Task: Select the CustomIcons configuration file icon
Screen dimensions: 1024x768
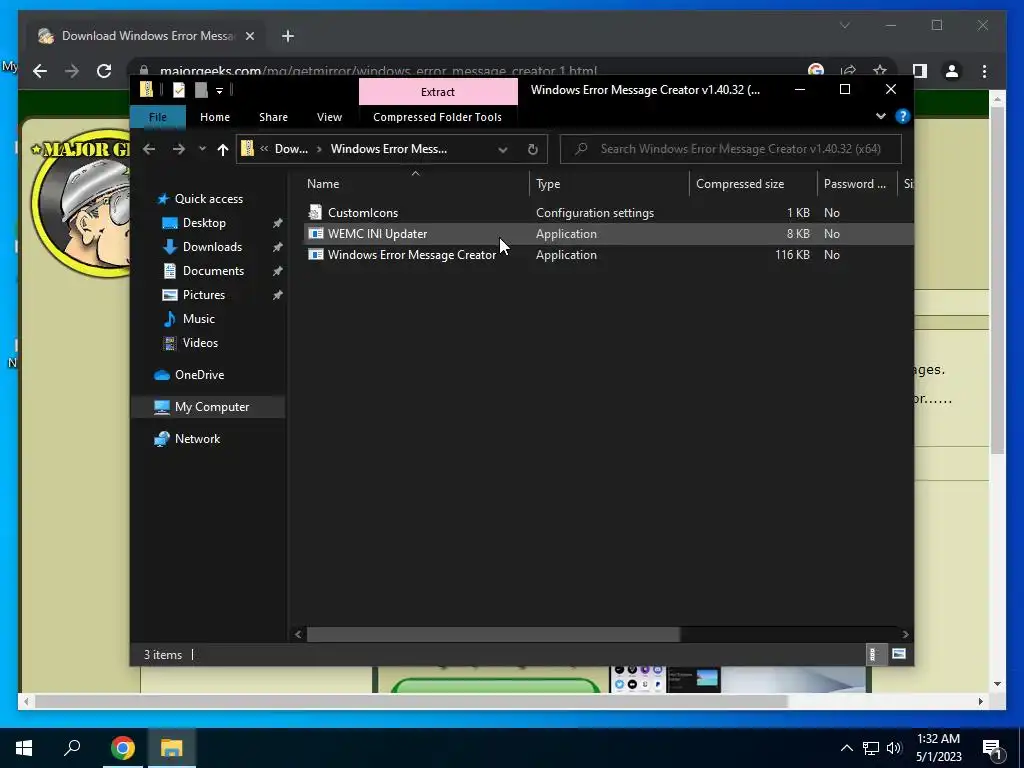Action: 315,212
